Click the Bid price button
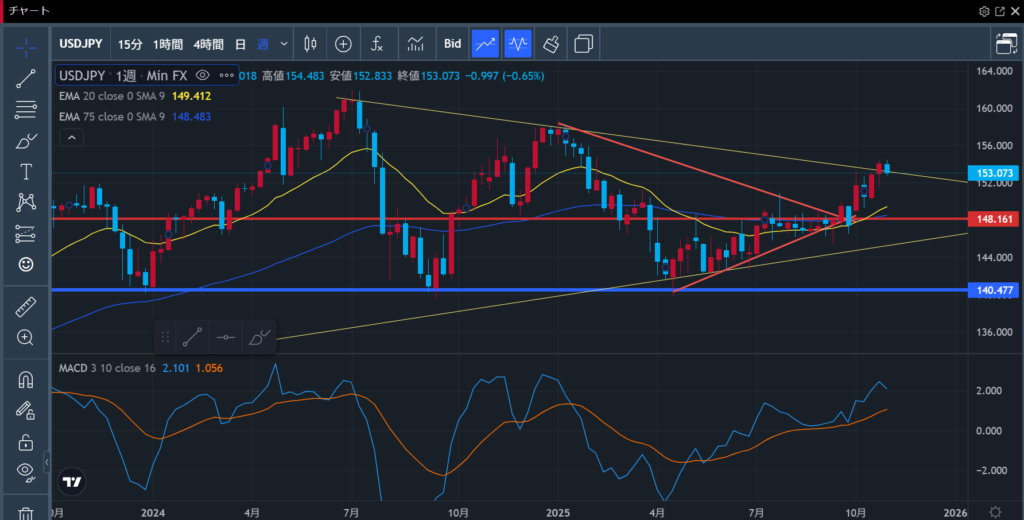The height and width of the screenshot is (520, 1024). tap(452, 44)
